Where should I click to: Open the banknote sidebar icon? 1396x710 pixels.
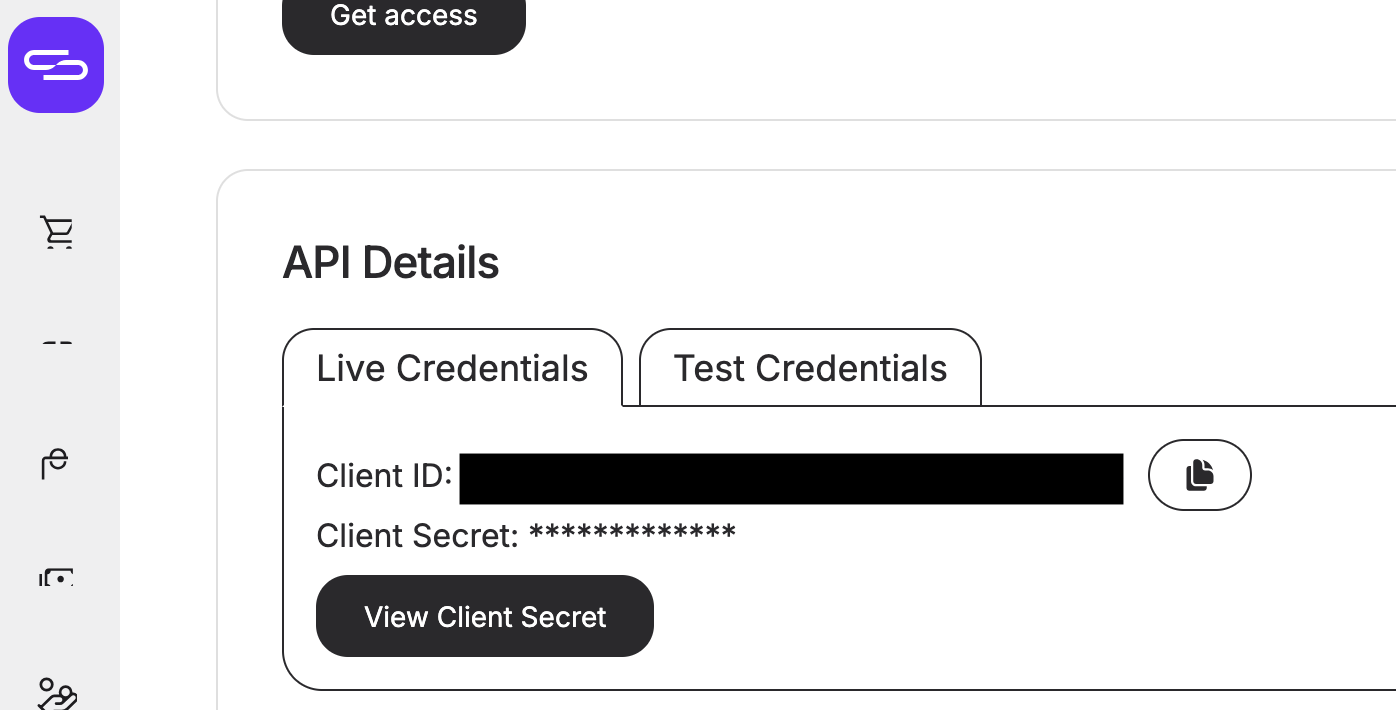57,577
